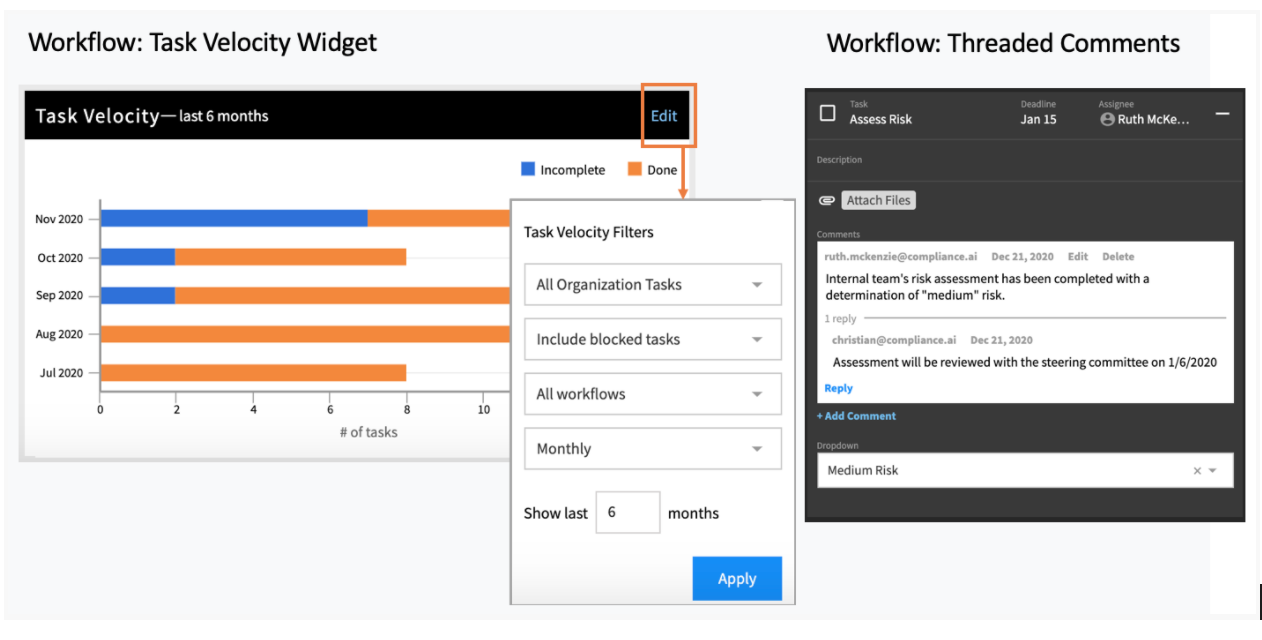Click the blue Incomplete legend square
Image resolution: width=1262 pixels, height=640 pixels.
pyautogui.click(x=528, y=169)
